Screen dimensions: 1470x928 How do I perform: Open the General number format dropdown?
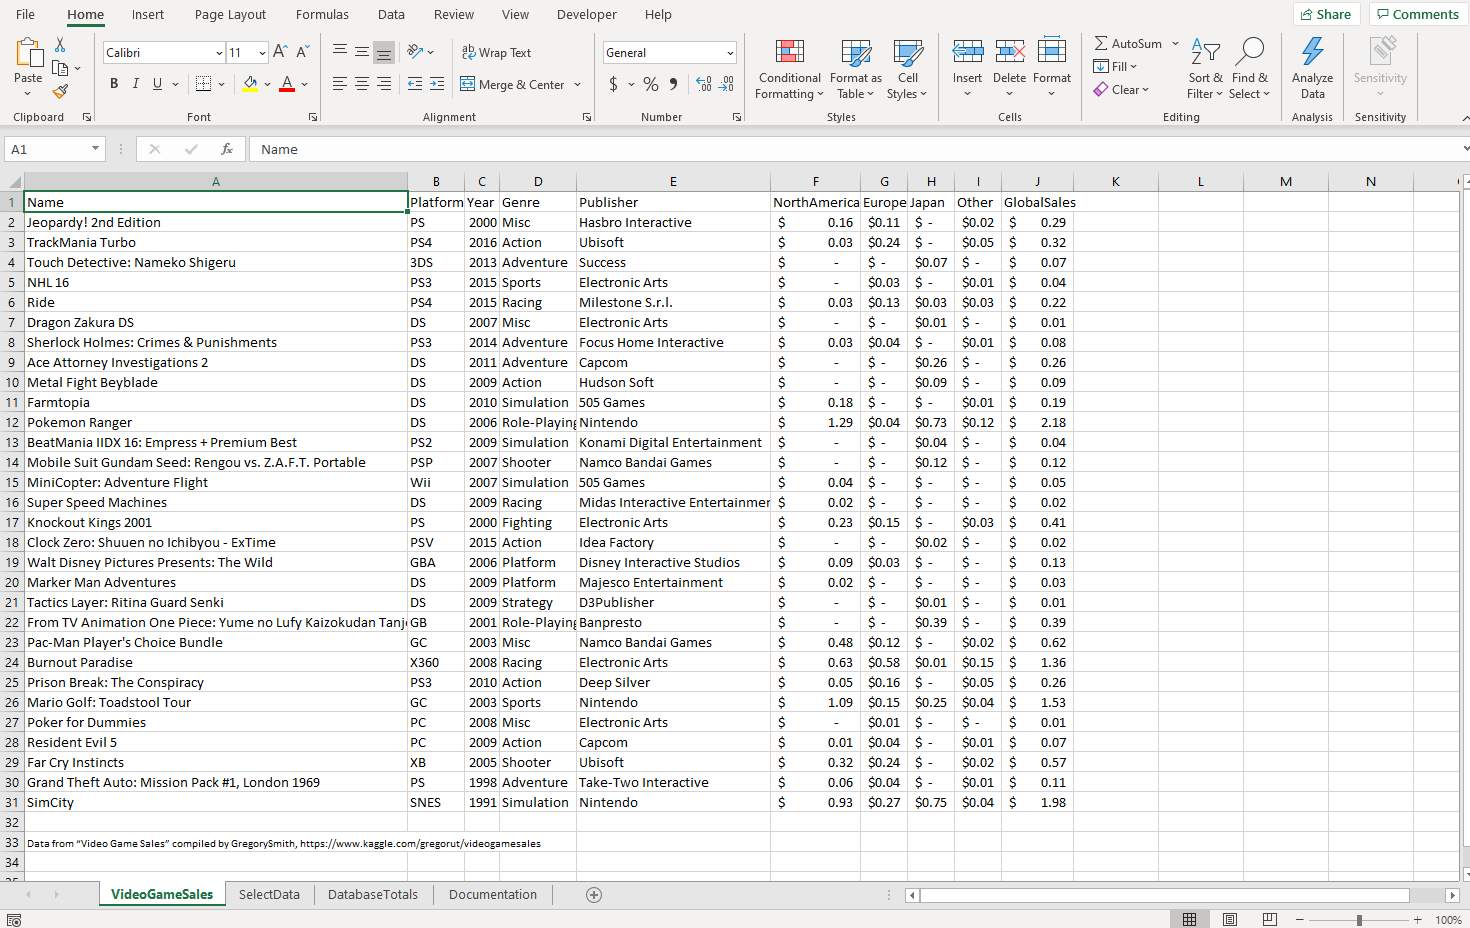(730, 53)
